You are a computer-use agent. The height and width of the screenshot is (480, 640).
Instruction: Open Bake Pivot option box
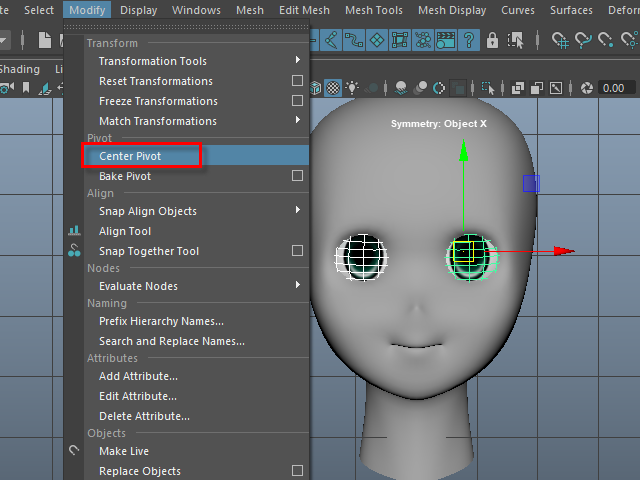(297, 176)
